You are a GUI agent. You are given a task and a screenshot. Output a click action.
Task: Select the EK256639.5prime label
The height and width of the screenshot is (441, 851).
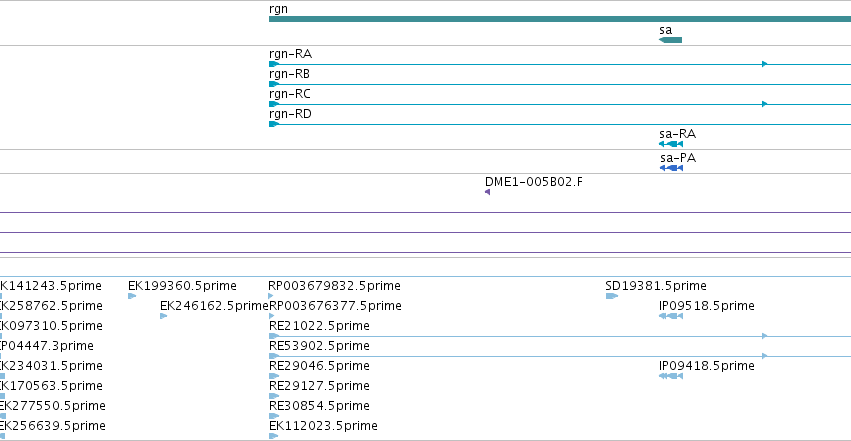click(53, 426)
